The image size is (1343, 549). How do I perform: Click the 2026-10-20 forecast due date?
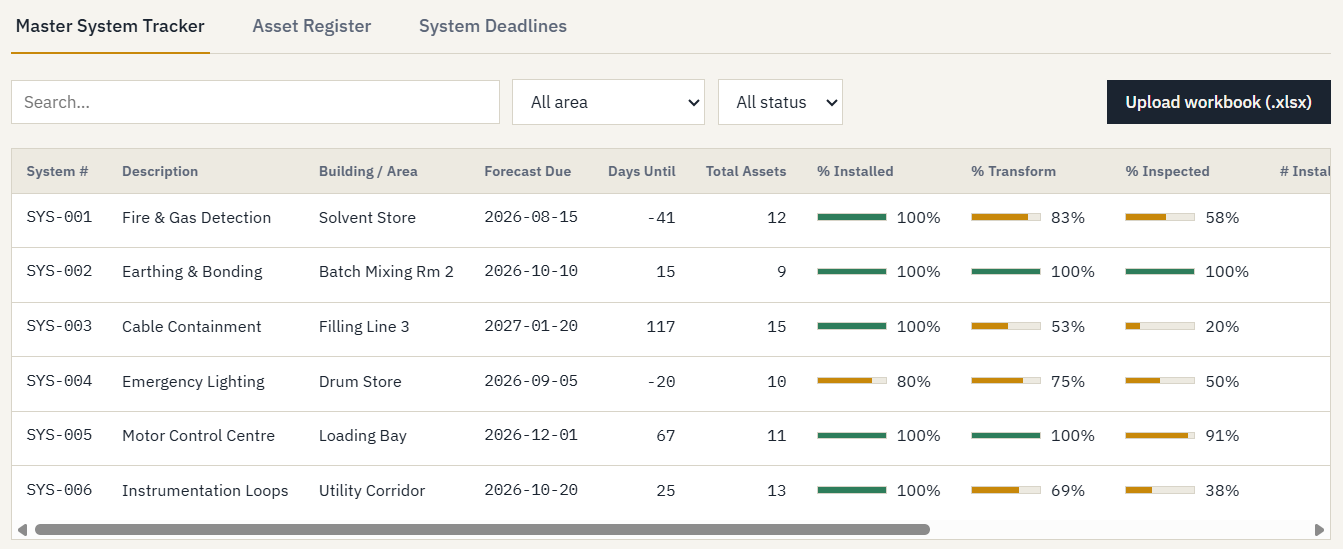(x=531, y=490)
